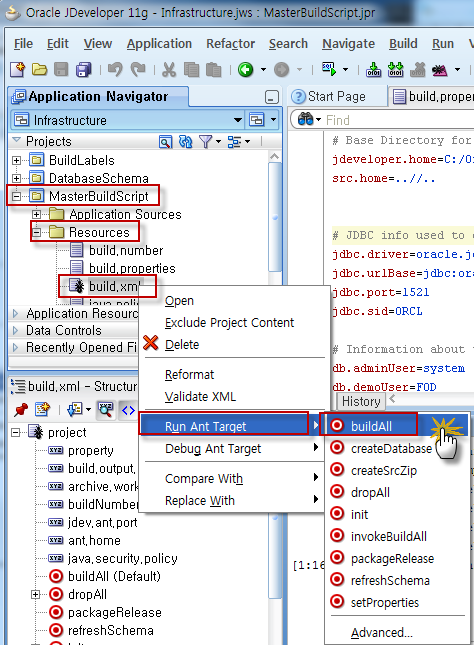Click the Refresh icon in Projects toolbar
The width and height of the screenshot is (474, 645).
(186, 142)
